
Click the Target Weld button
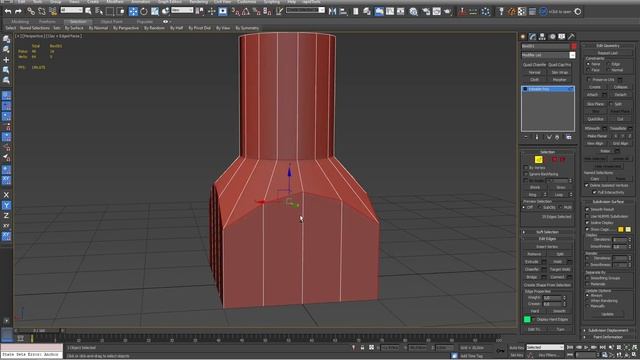pos(560,269)
